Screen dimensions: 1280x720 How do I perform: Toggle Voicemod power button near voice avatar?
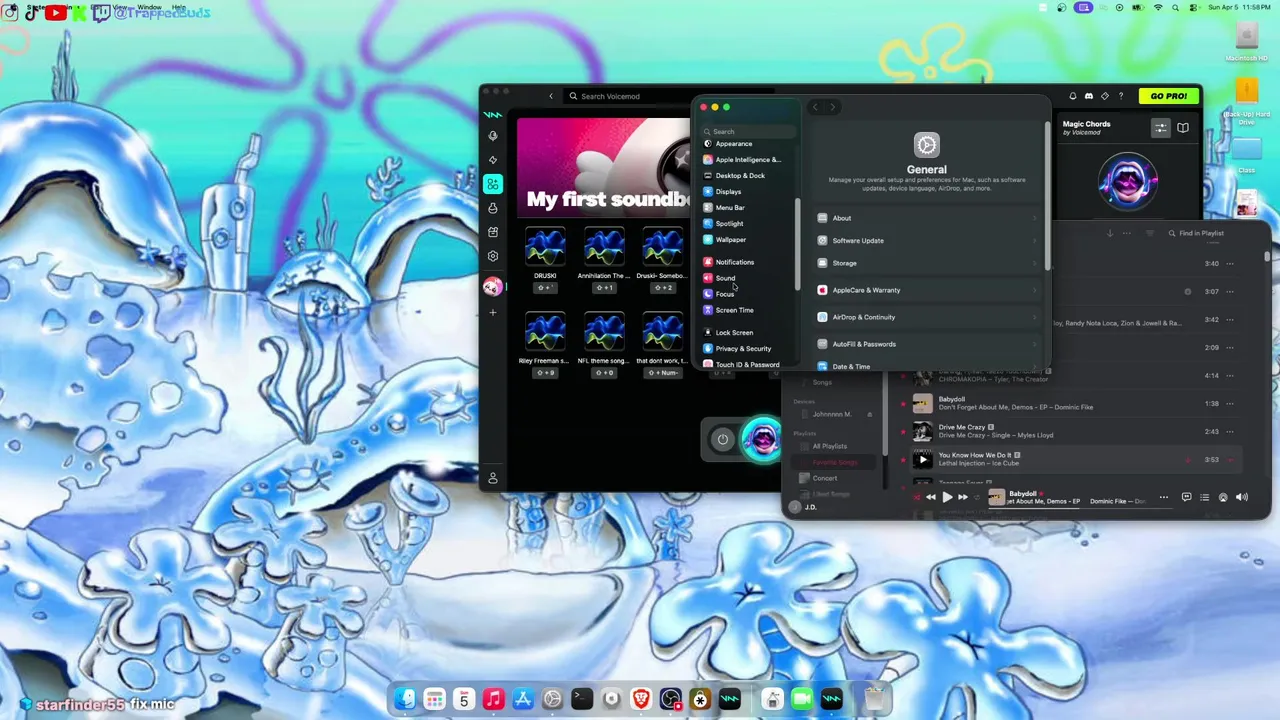722,439
